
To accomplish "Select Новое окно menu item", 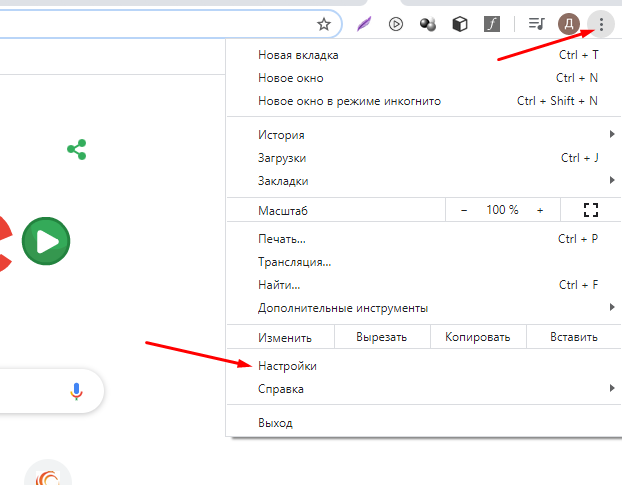I will pyautogui.click(x=424, y=78).
